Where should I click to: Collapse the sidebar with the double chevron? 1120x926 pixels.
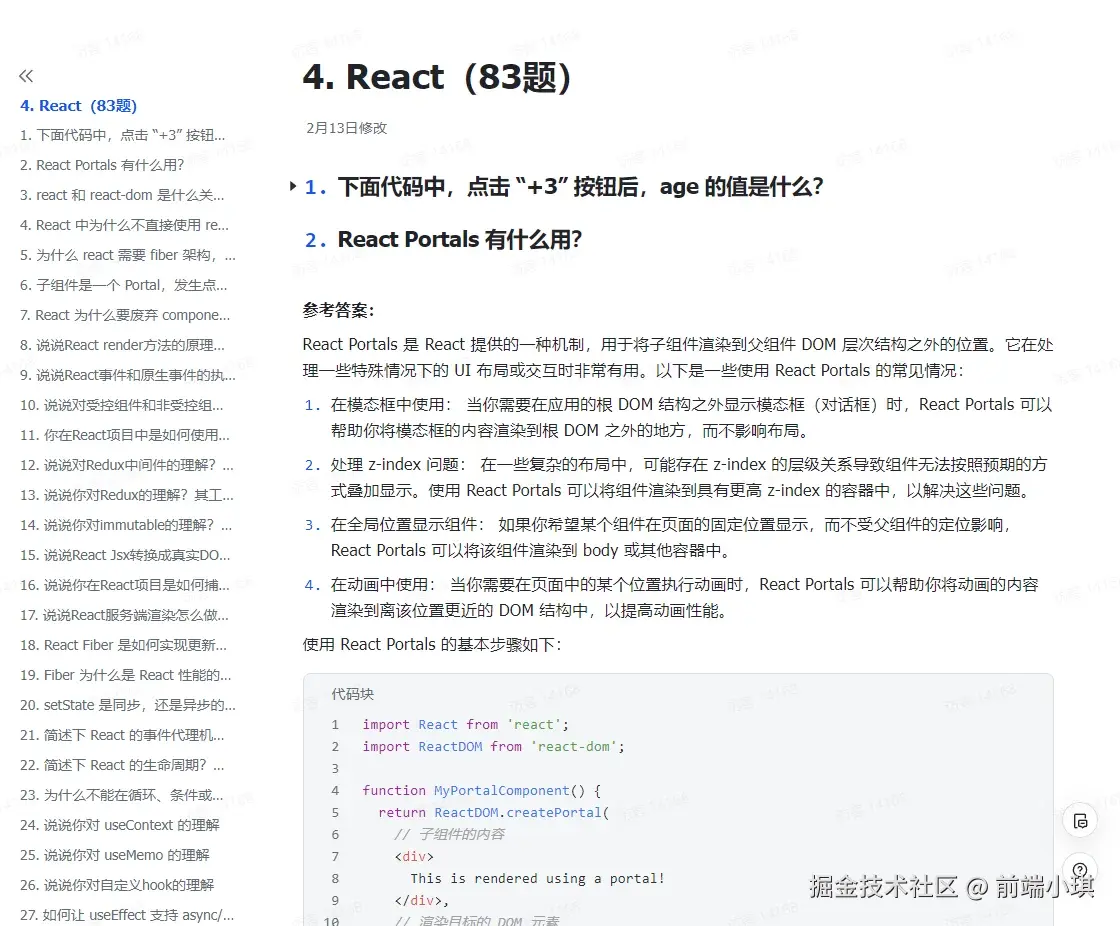pos(26,76)
